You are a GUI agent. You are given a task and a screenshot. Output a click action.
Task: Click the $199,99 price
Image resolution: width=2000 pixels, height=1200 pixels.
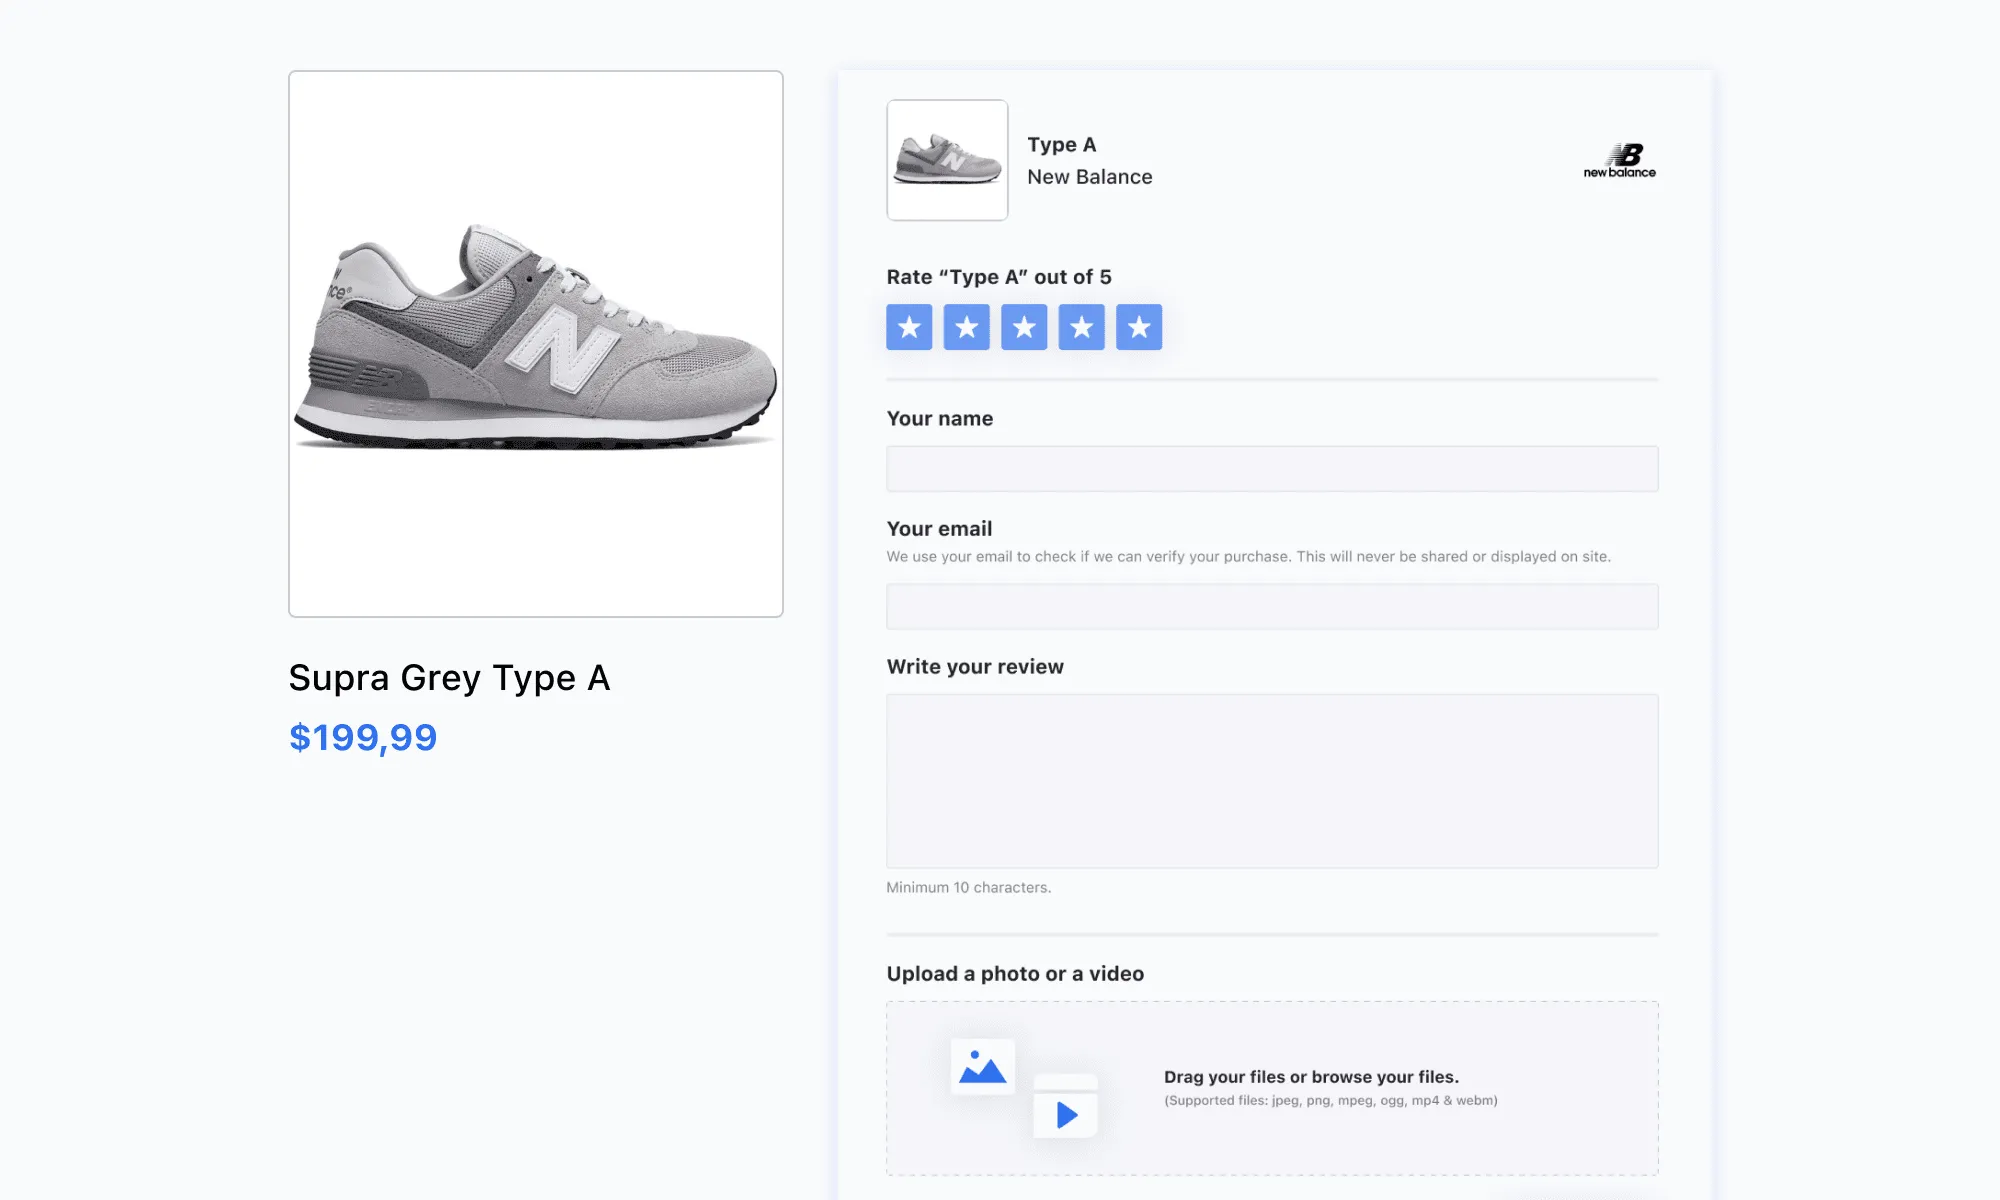click(x=363, y=737)
